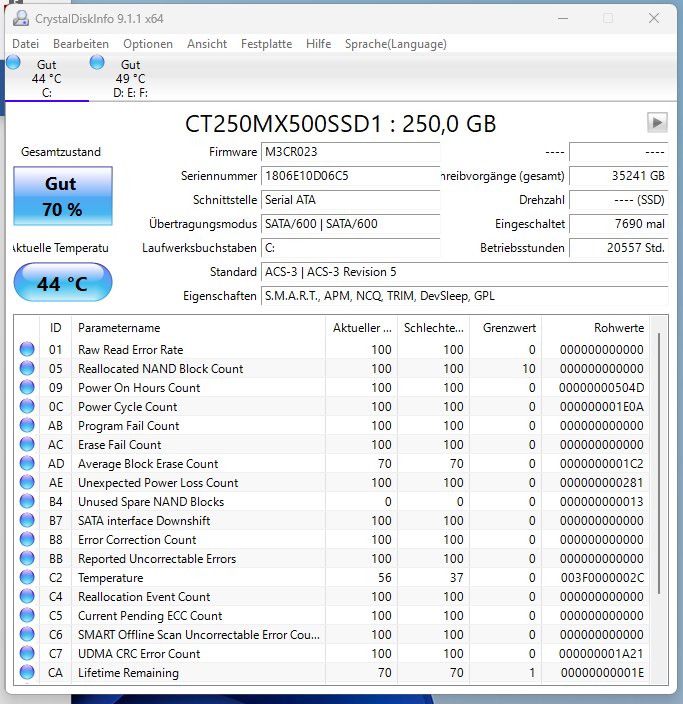Click Betriebsstunden value 20557 Std.
The width and height of the screenshot is (683, 704).
619,248
